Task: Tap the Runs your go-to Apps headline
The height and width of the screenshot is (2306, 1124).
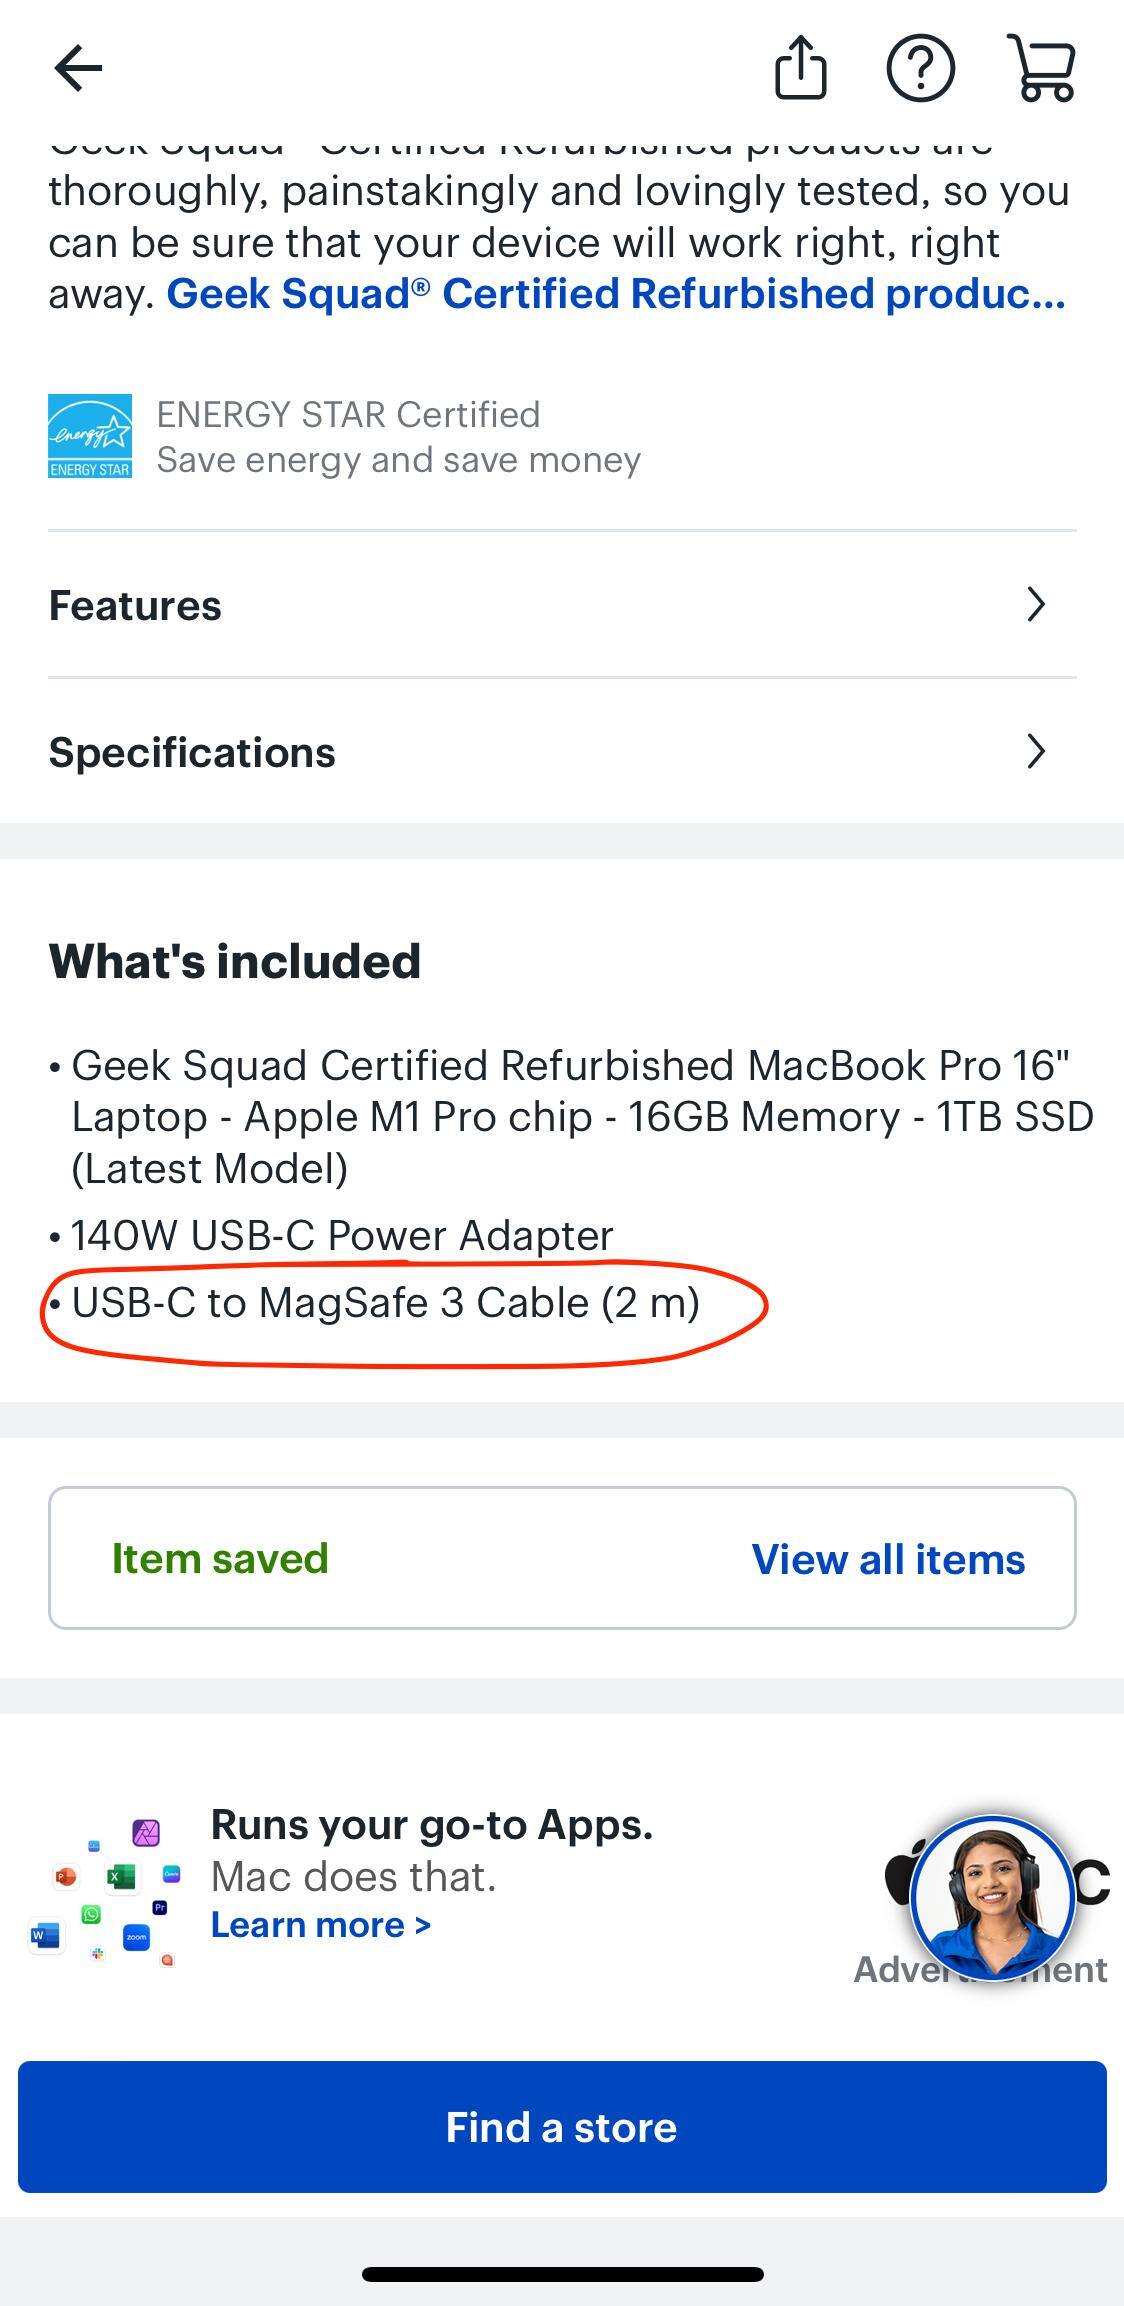Action: pos(431,1825)
